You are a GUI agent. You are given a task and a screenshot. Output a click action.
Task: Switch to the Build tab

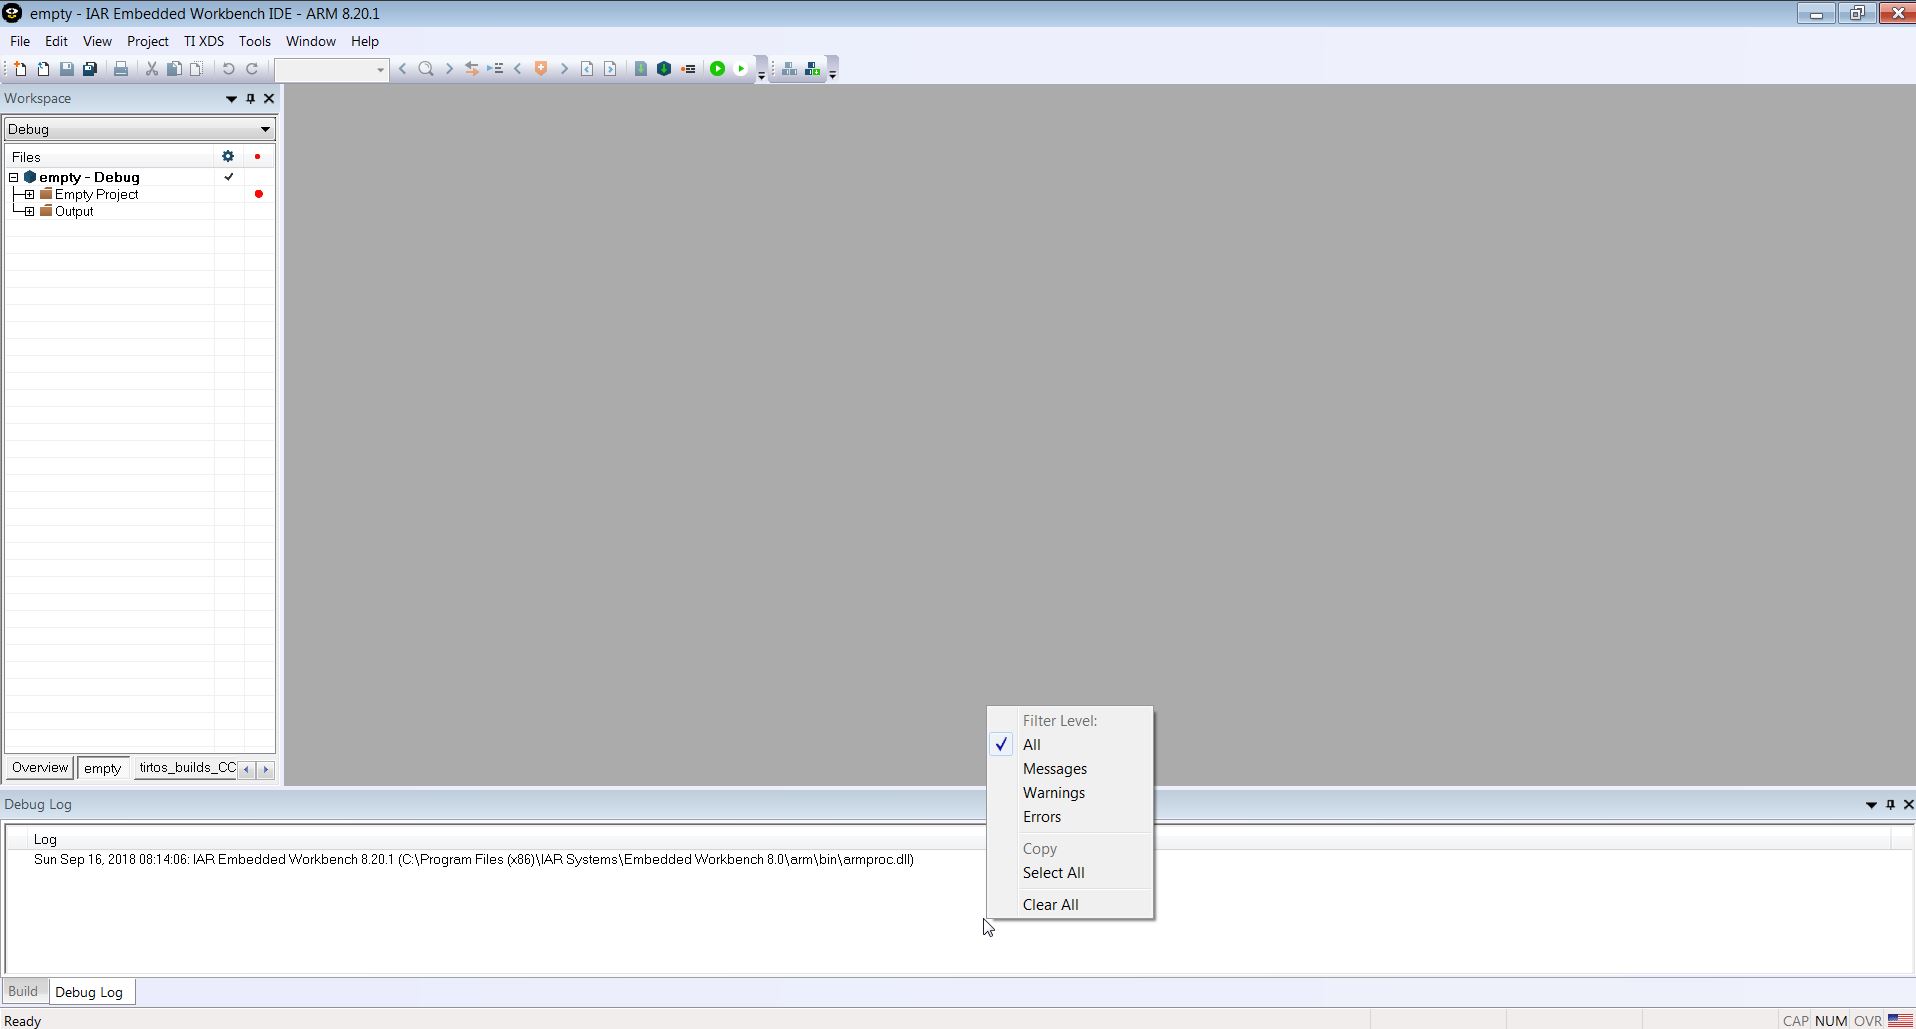coord(23,992)
